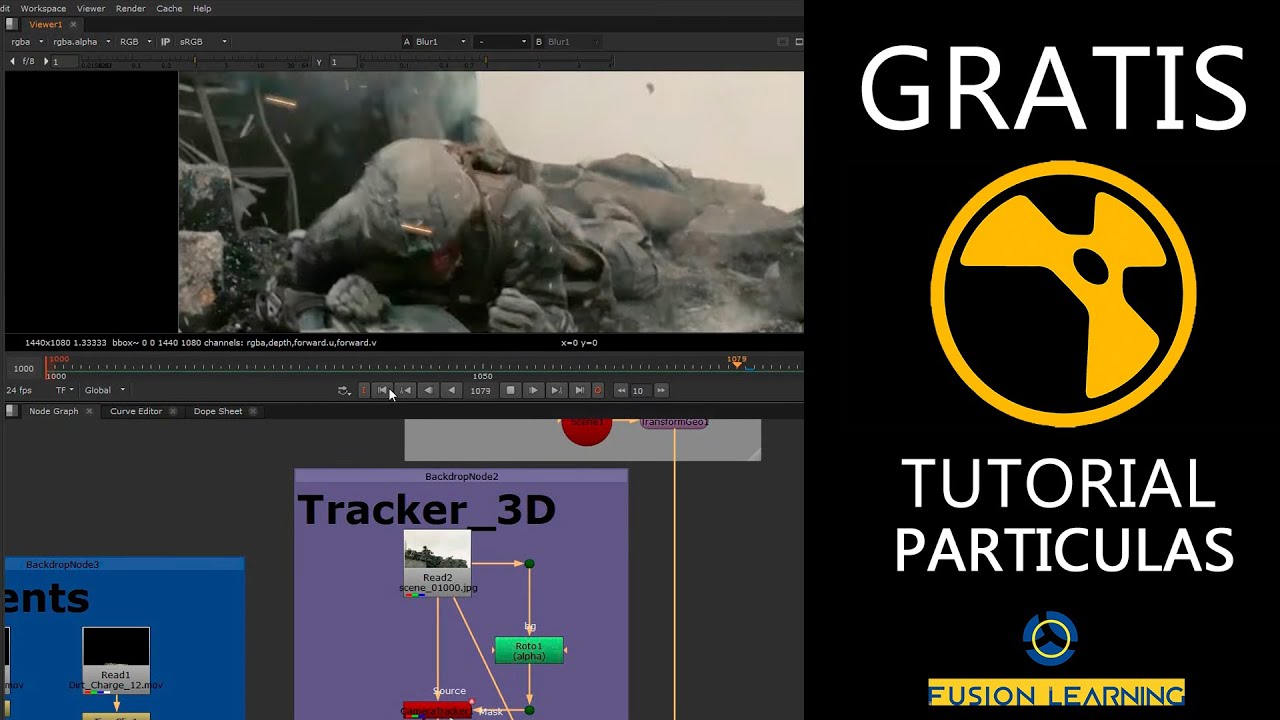Image resolution: width=1280 pixels, height=720 pixels.
Task: Switch to the Dope Sheet tab
Action: point(218,411)
